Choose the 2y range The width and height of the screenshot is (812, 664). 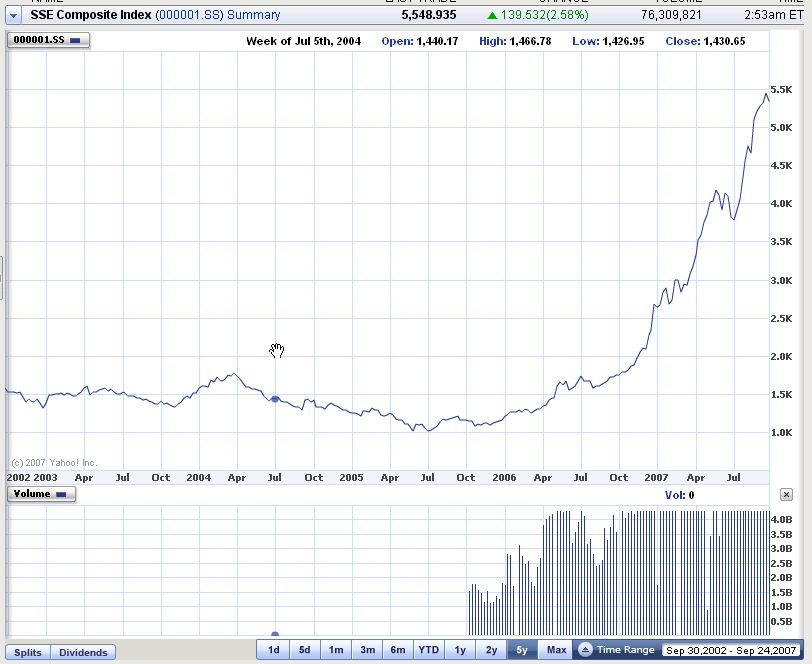tap(491, 649)
